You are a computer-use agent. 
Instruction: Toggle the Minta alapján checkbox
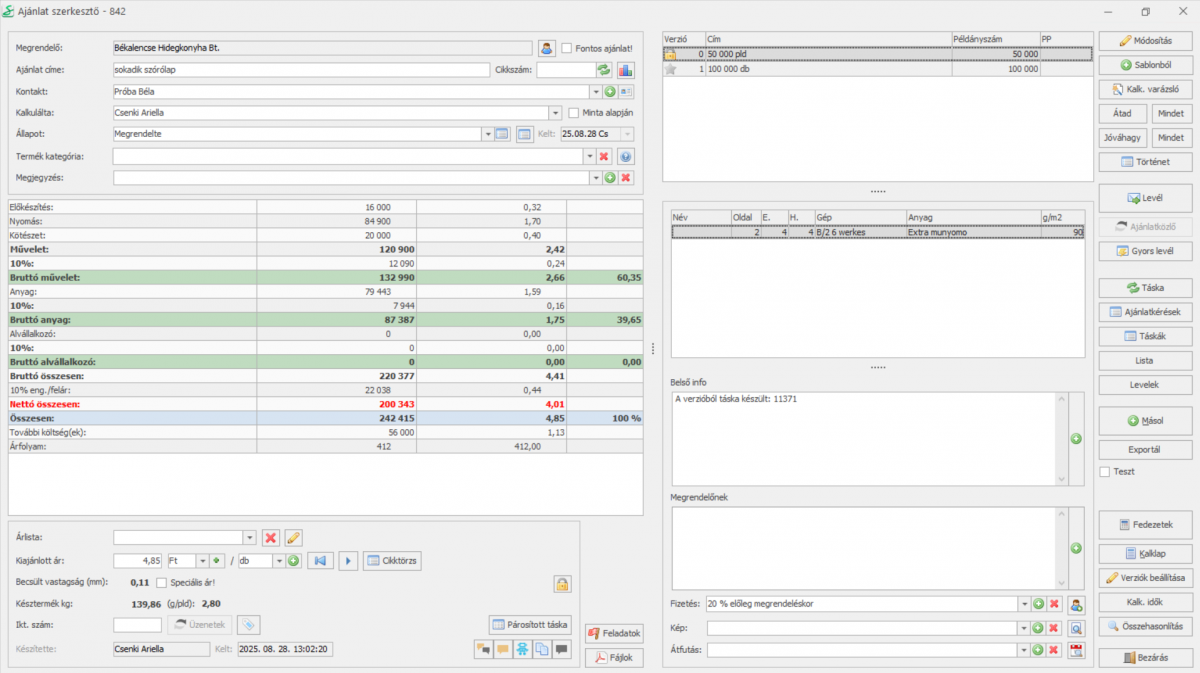[x=574, y=113]
